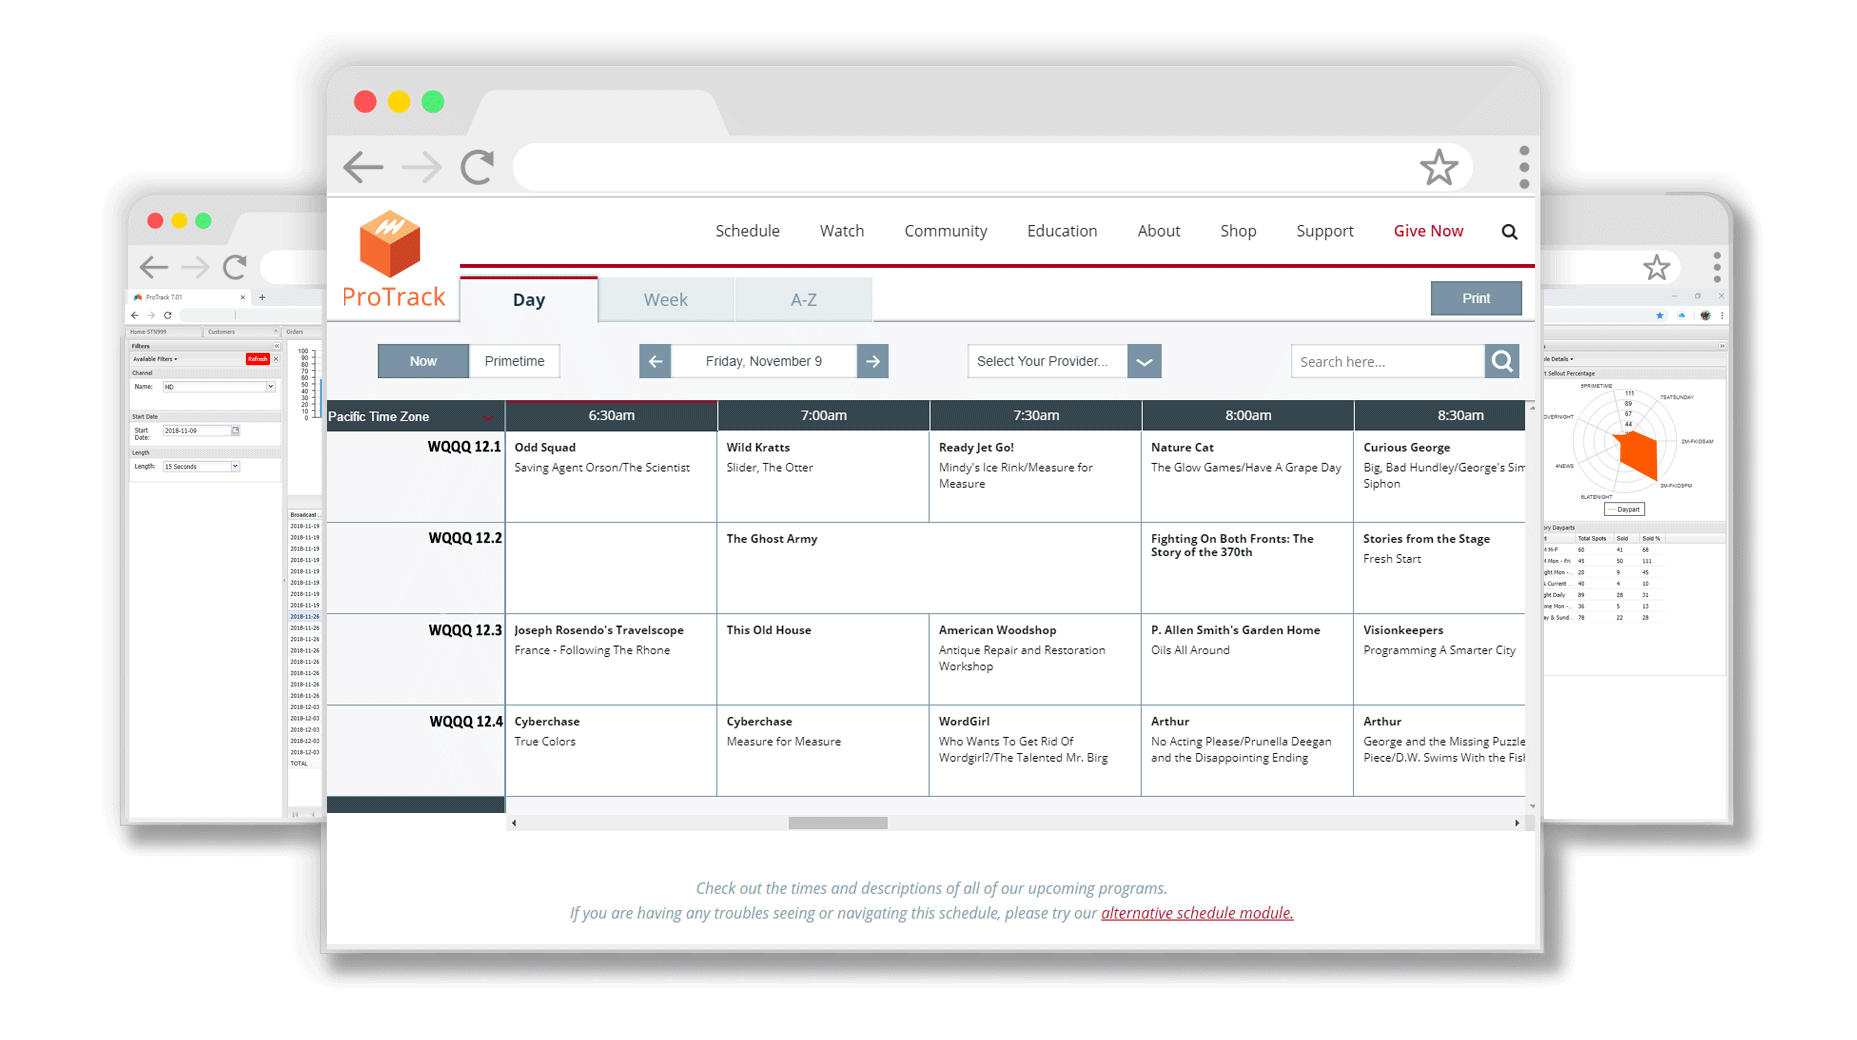The image size is (1857, 1040).
Task: Close the ProTrack 7.01 tab
Action: (x=242, y=297)
